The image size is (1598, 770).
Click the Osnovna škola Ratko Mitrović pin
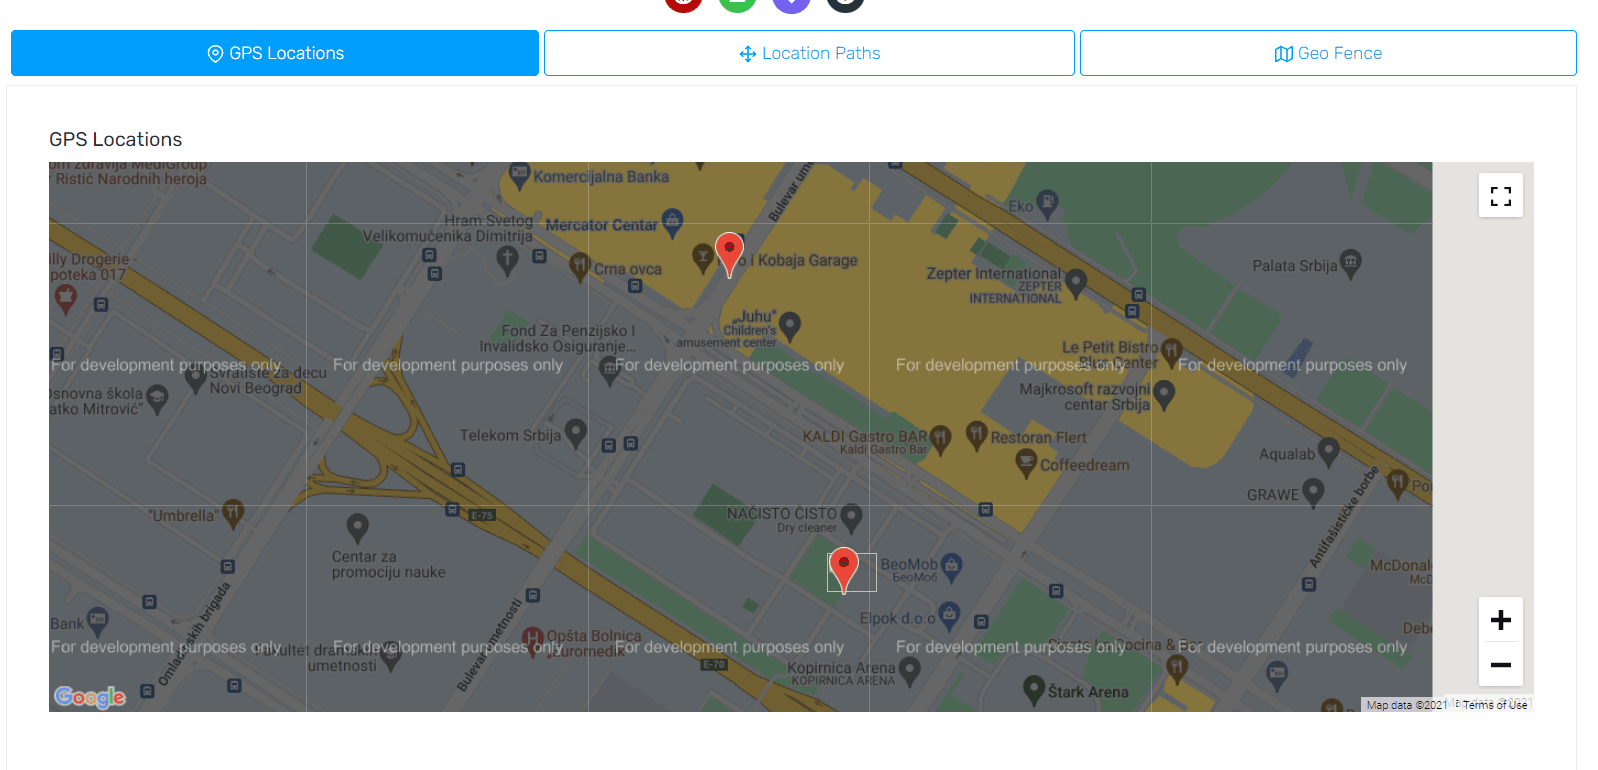pos(157,399)
